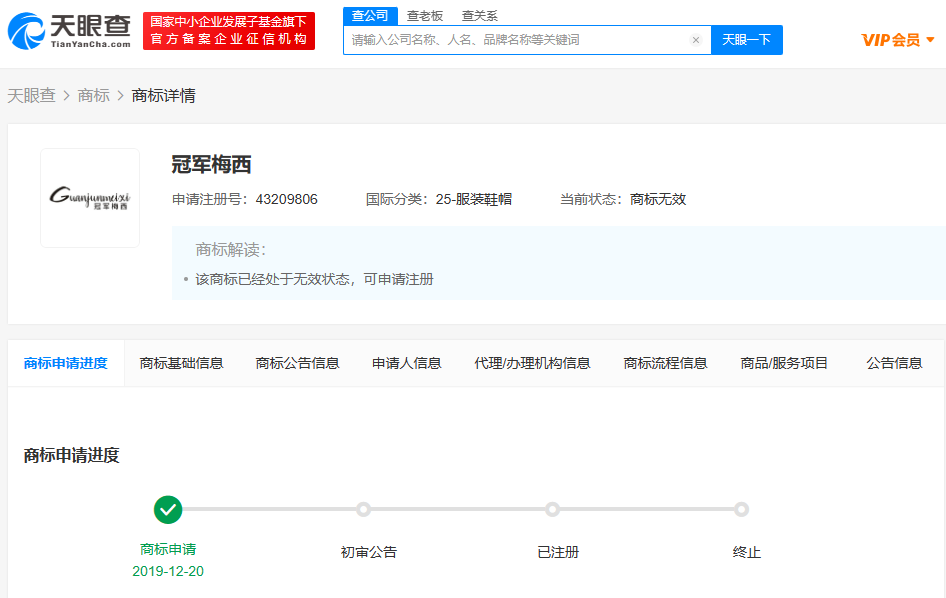Click the 终止 progress step marker
The image size is (946, 598).
point(741,510)
